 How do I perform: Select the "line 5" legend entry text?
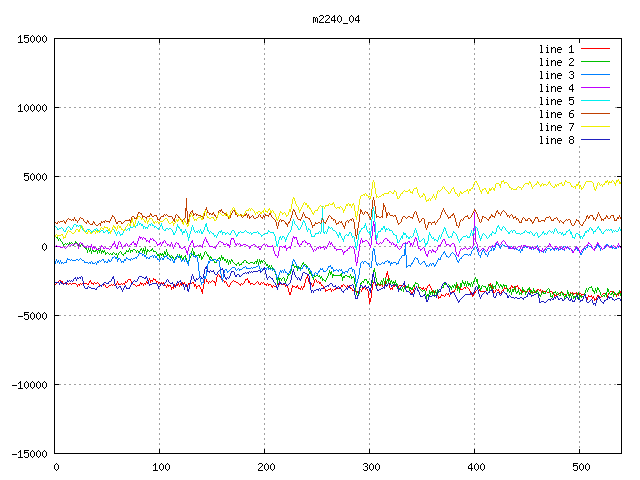tap(557, 101)
